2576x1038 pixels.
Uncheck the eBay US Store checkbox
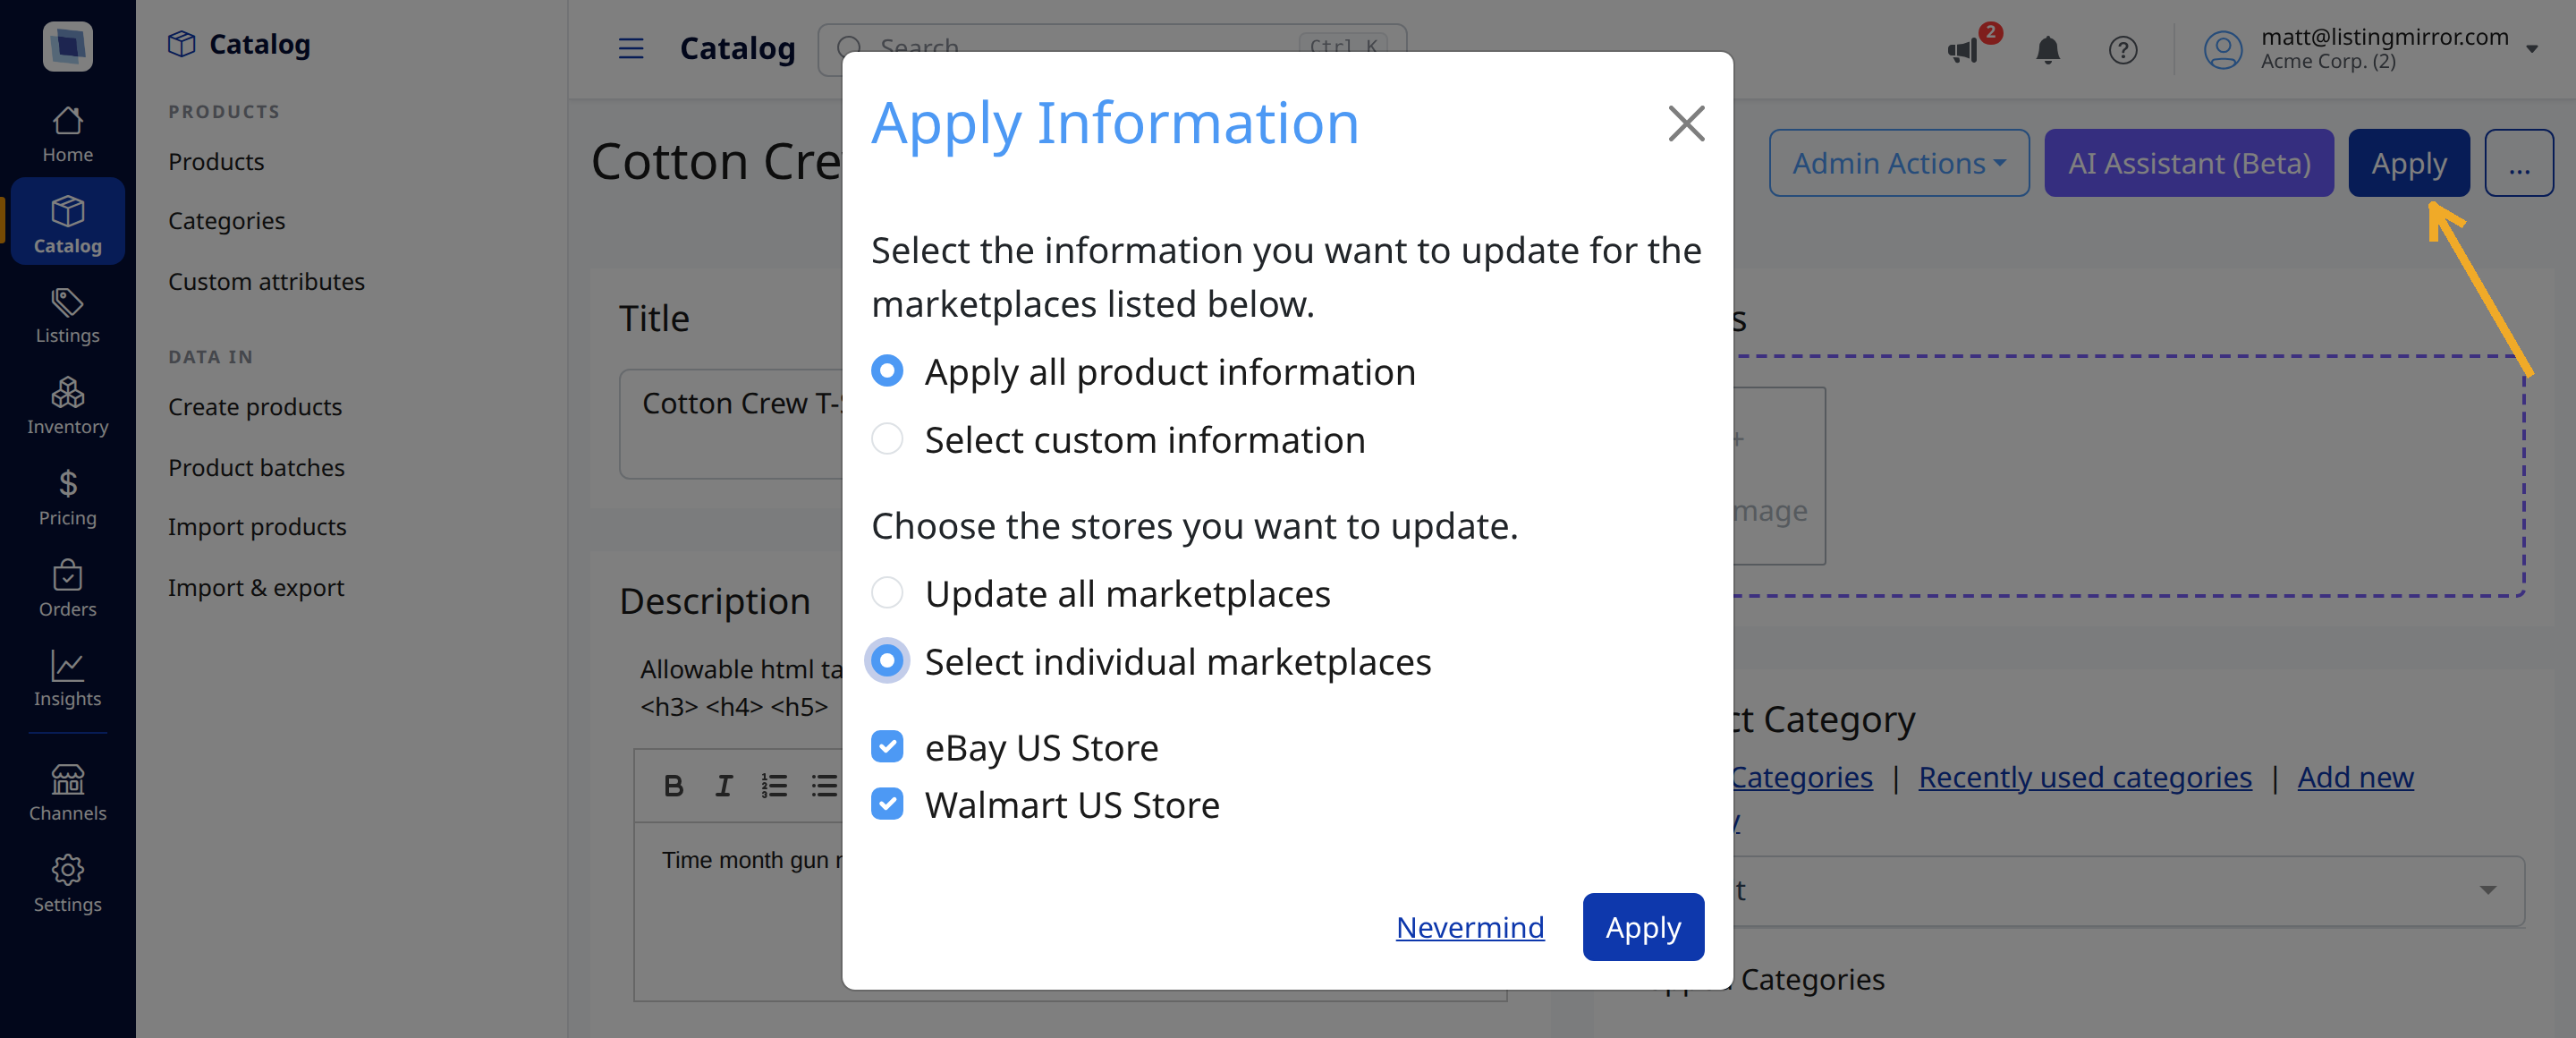[x=887, y=747]
